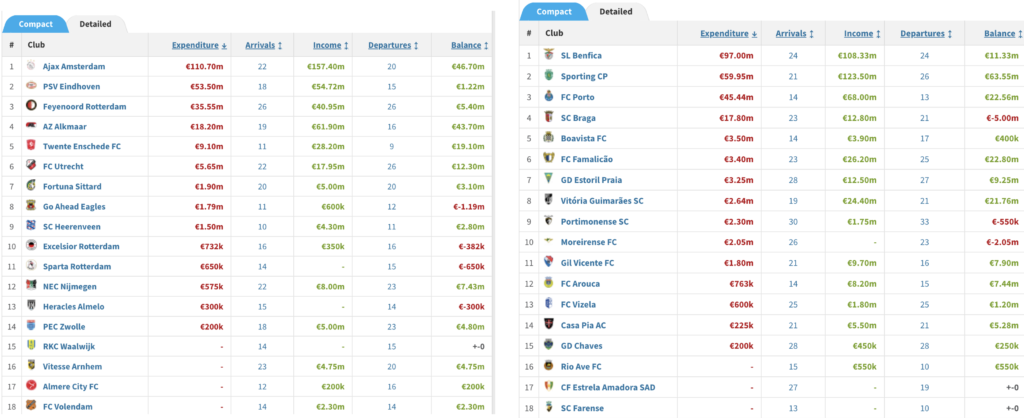Sort Dutch table by Expenditure

[200, 46]
